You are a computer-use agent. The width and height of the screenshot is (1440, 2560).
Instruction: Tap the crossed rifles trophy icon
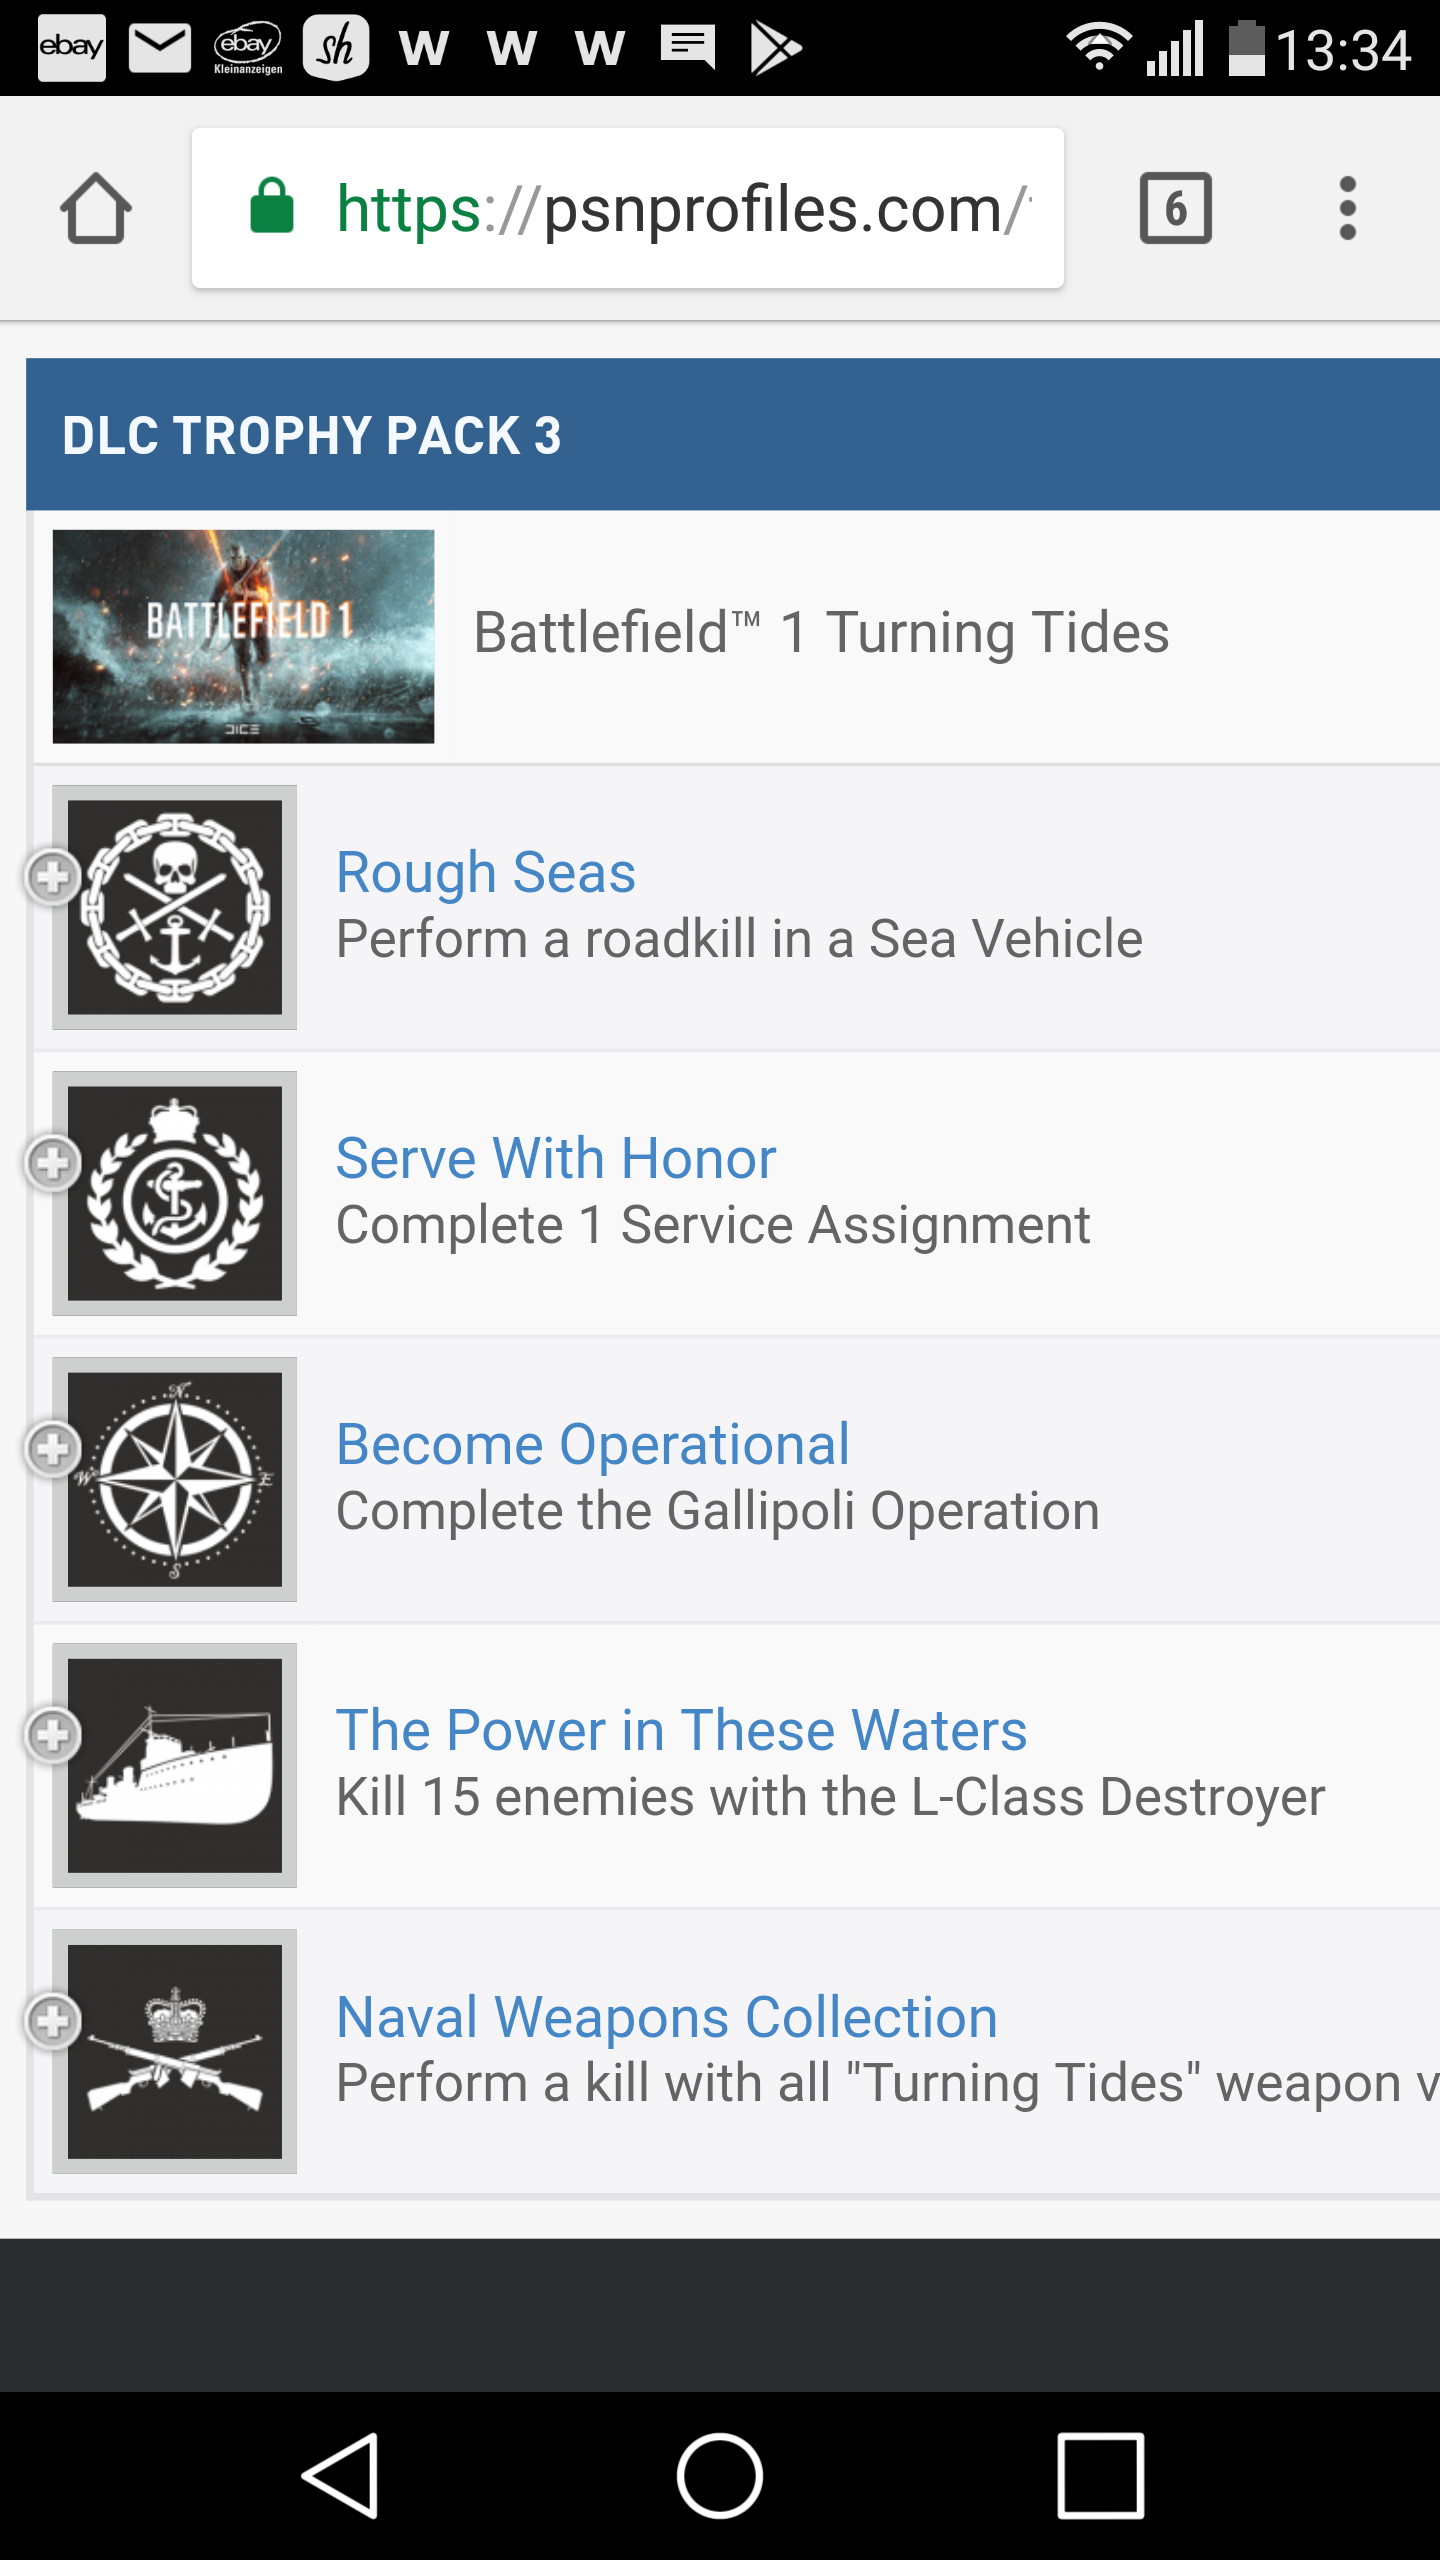[x=175, y=2051]
